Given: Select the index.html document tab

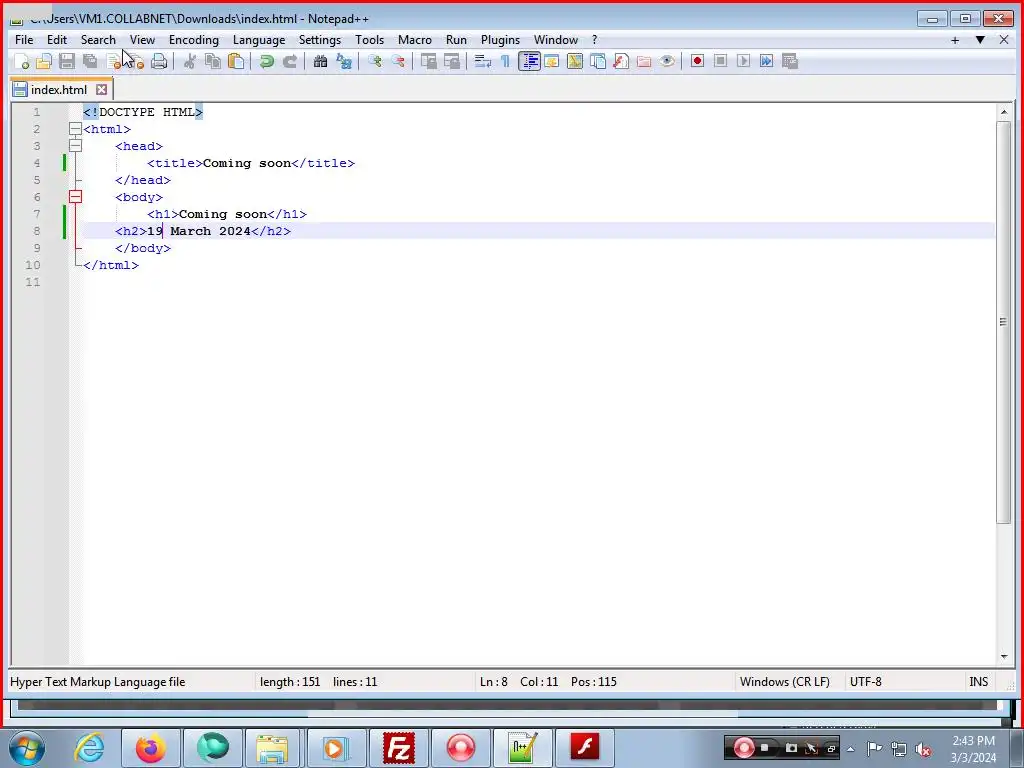Looking at the screenshot, I should pos(59,89).
